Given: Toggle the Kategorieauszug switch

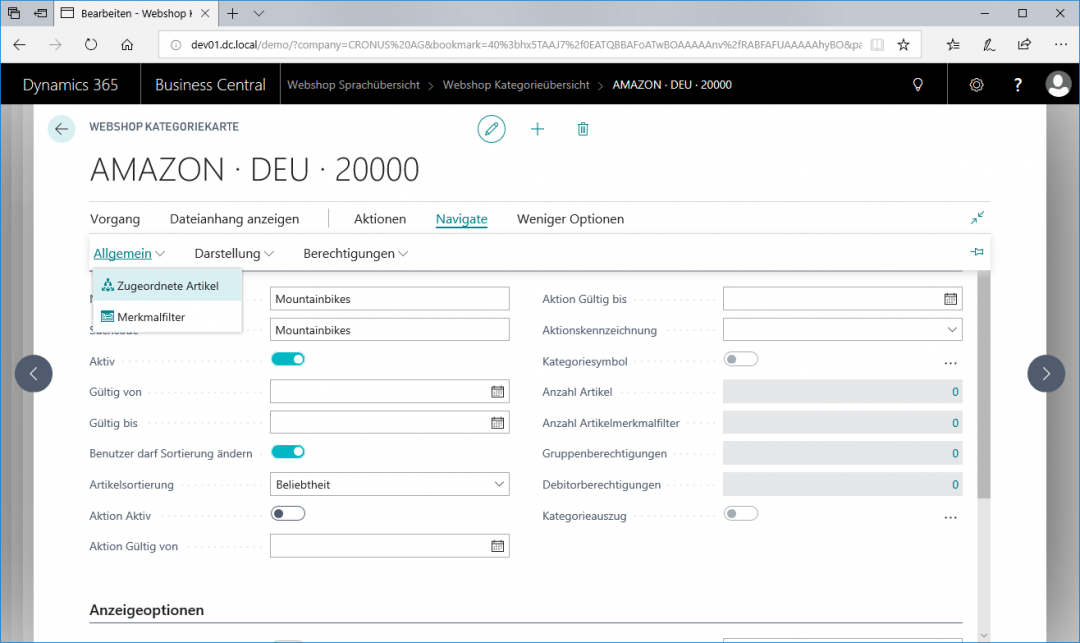Looking at the screenshot, I should click(x=741, y=514).
